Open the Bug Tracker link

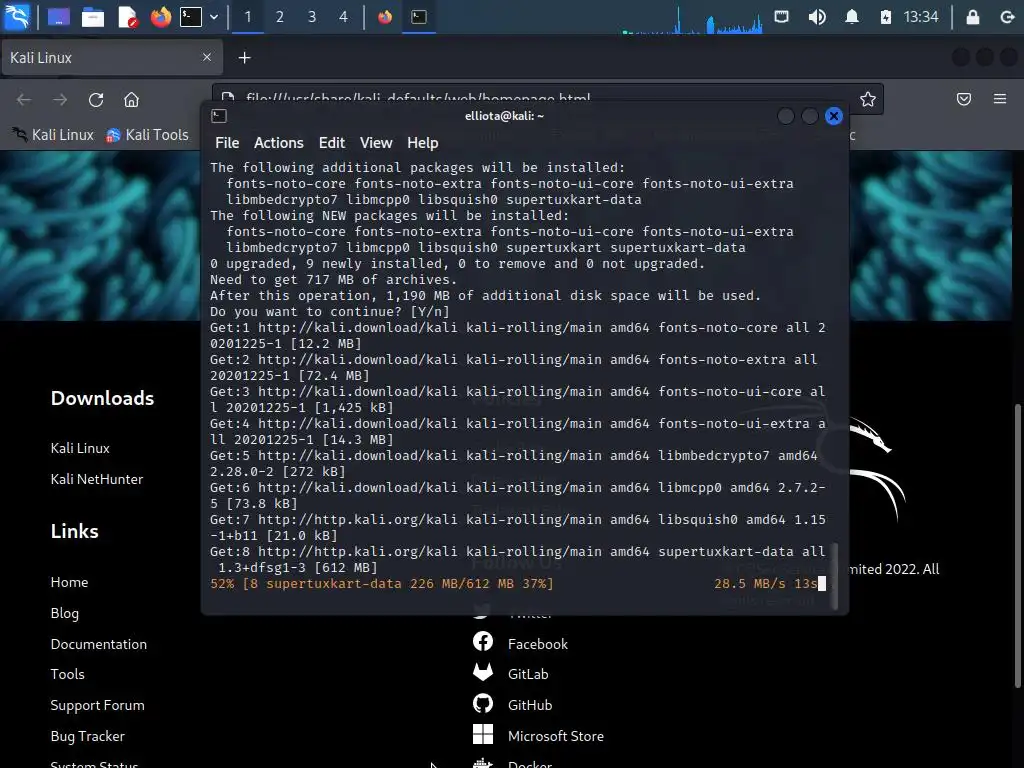pos(88,736)
